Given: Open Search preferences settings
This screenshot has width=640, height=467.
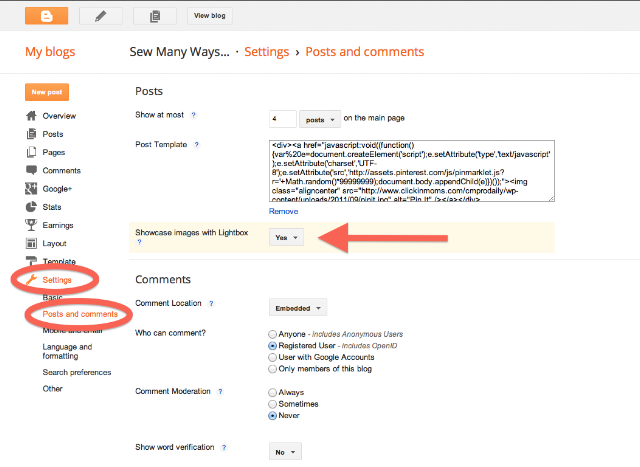Looking at the screenshot, I should [77, 372].
